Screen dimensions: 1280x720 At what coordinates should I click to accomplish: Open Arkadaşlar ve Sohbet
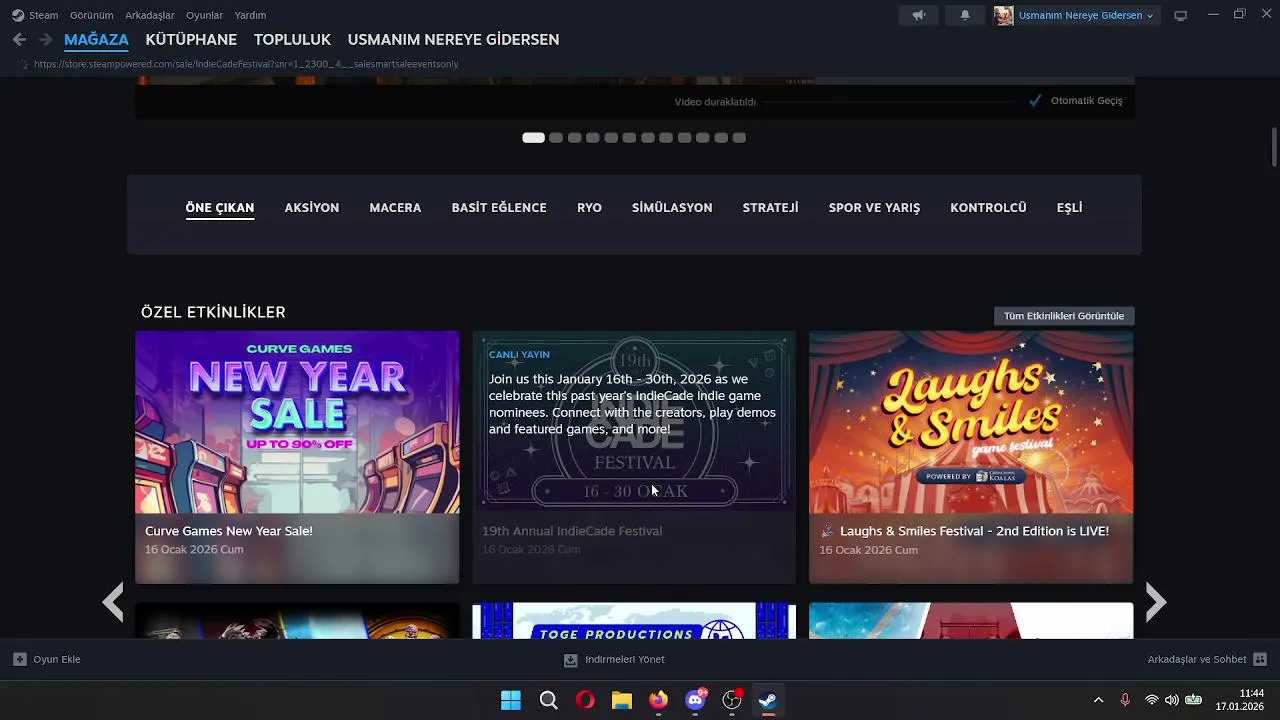point(1207,659)
